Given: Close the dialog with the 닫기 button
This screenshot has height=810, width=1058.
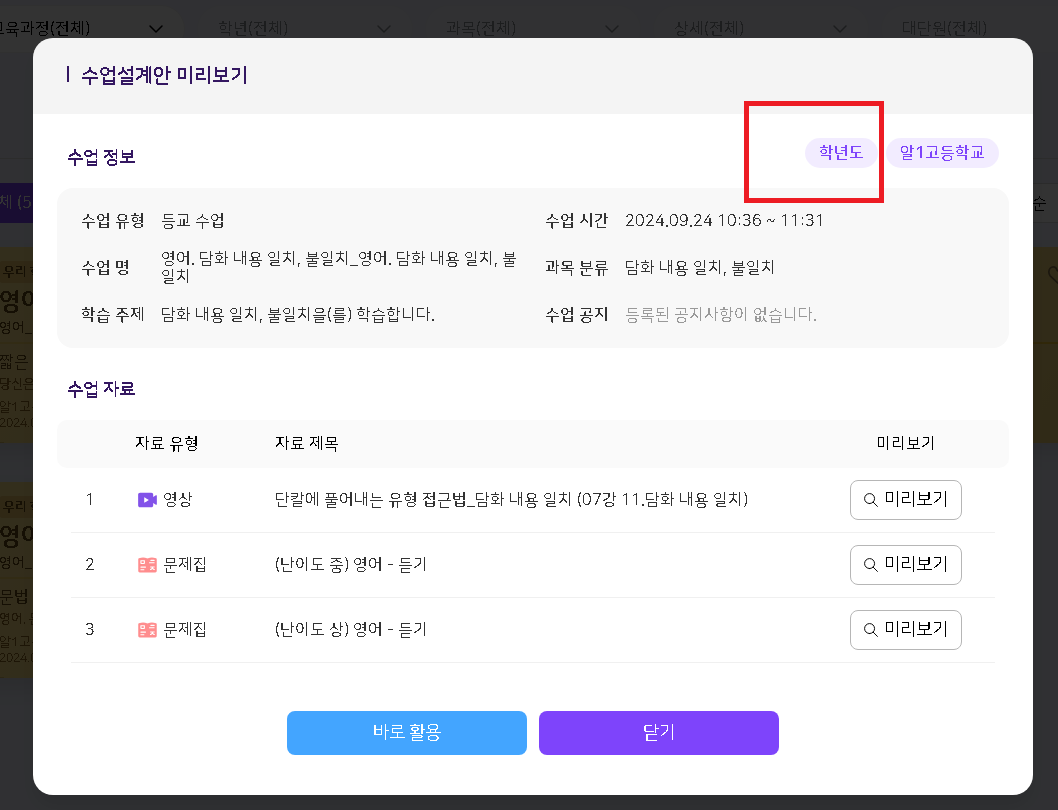Looking at the screenshot, I should pyautogui.click(x=658, y=732).
